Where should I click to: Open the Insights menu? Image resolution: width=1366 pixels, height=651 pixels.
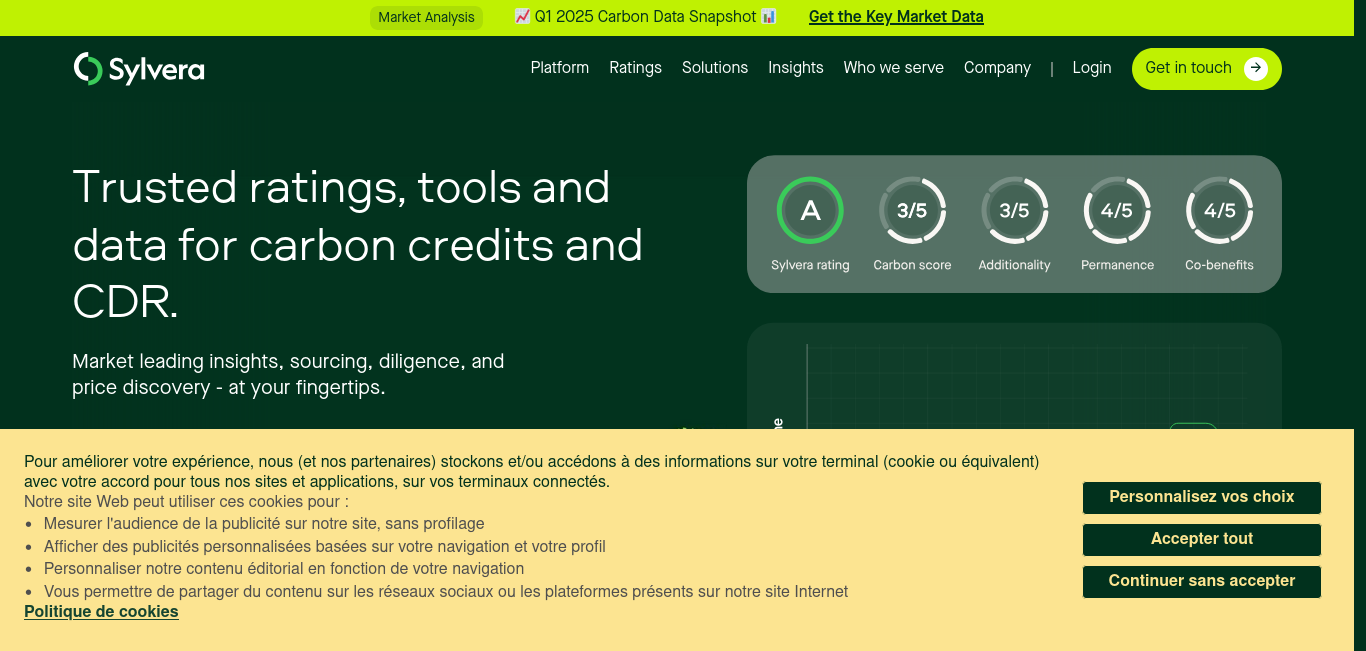796,68
